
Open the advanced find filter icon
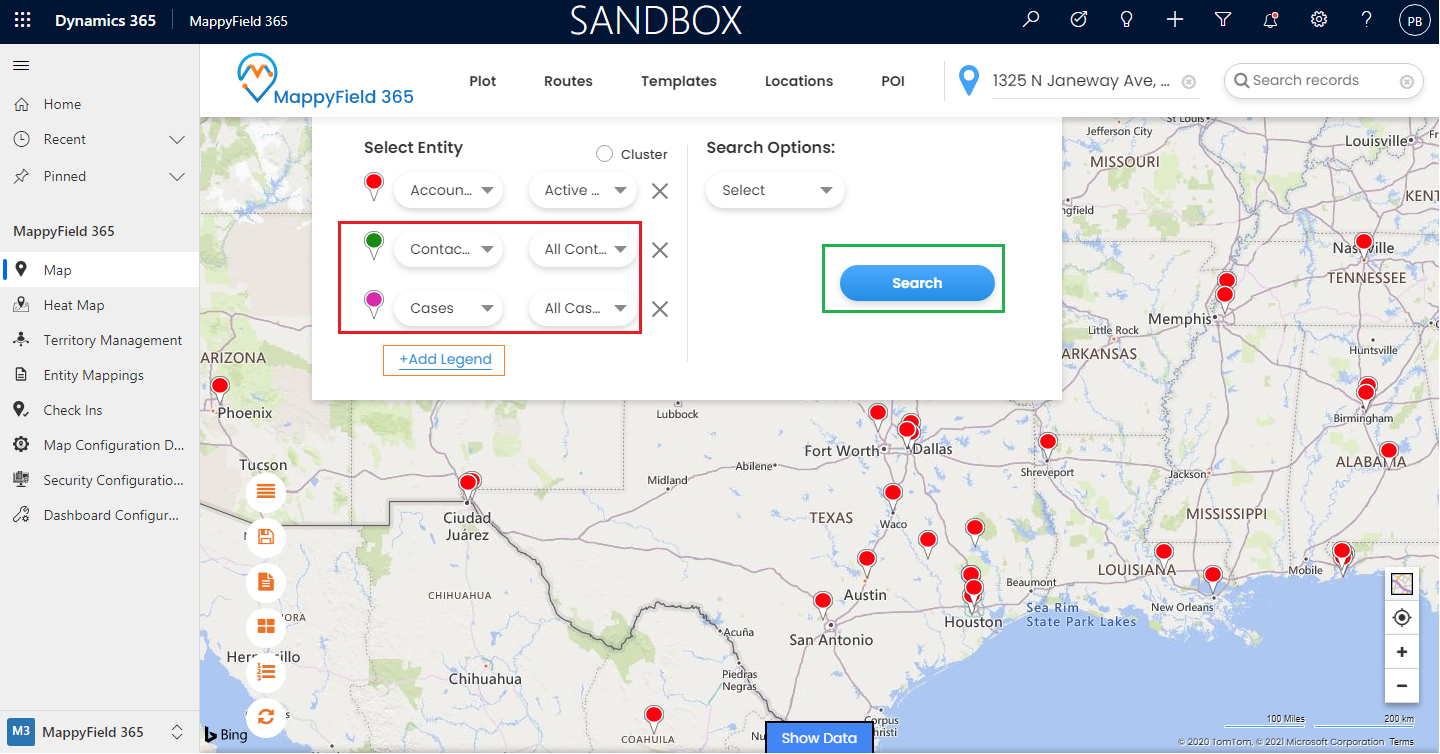point(1222,20)
